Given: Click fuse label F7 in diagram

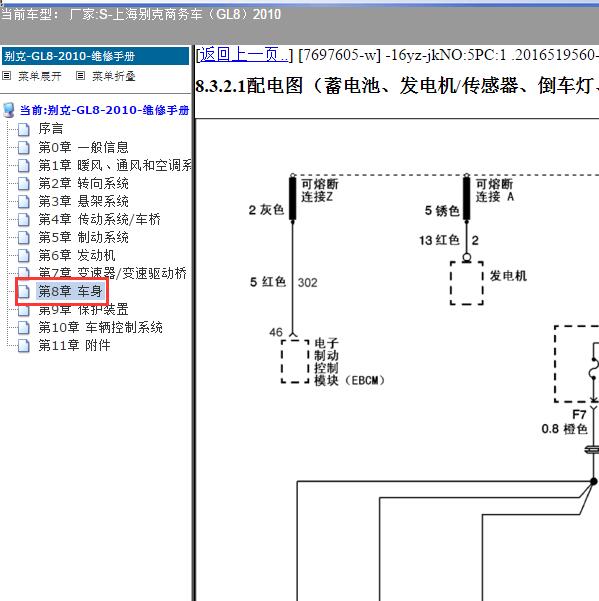Looking at the screenshot, I should pos(579,414).
